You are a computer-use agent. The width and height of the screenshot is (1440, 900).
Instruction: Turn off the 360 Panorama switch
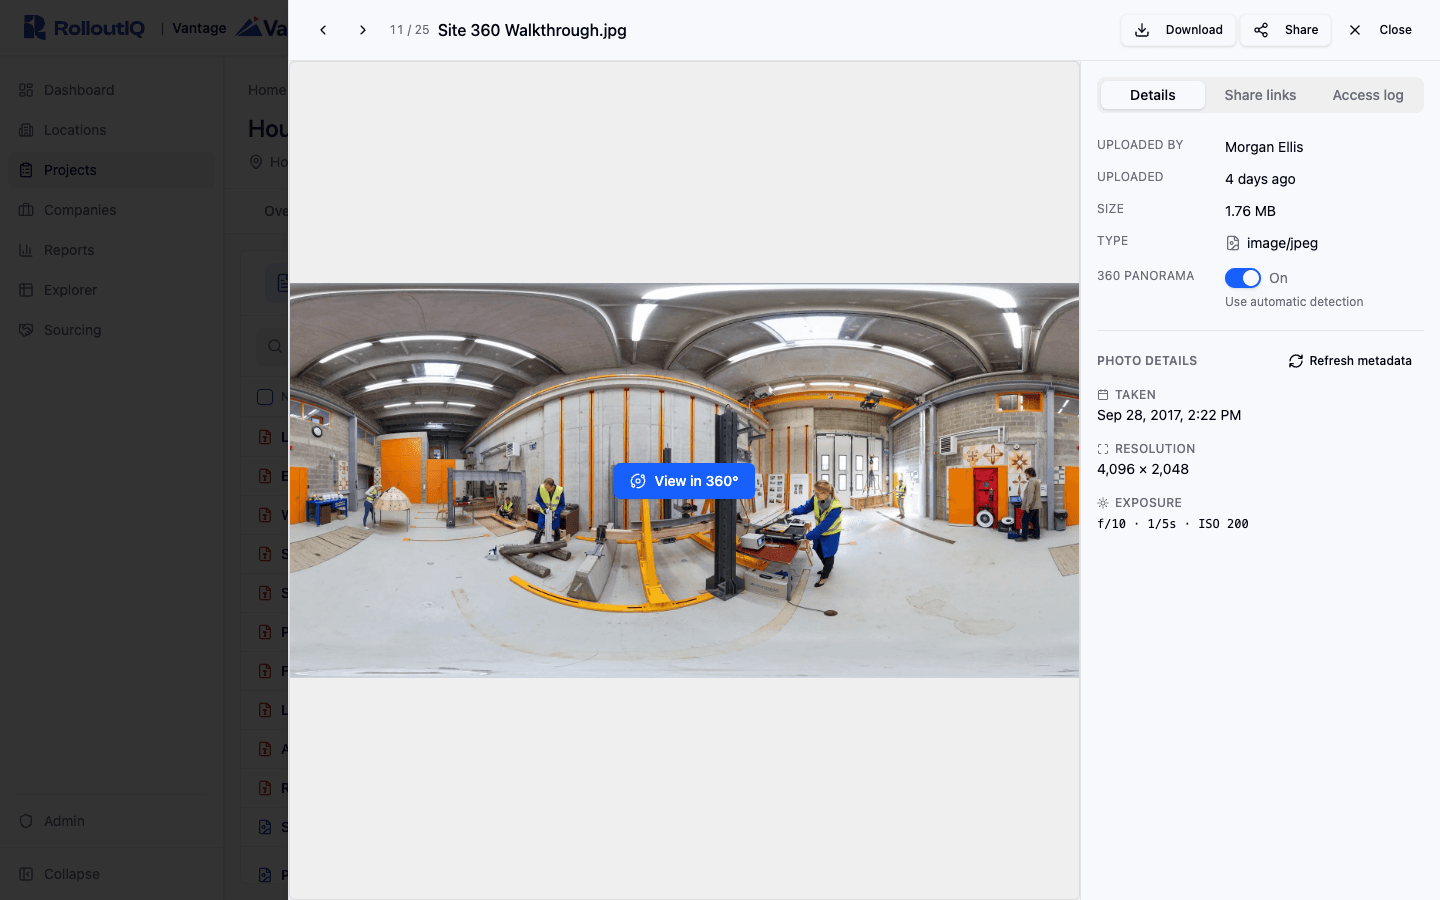(x=1243, y=278)
